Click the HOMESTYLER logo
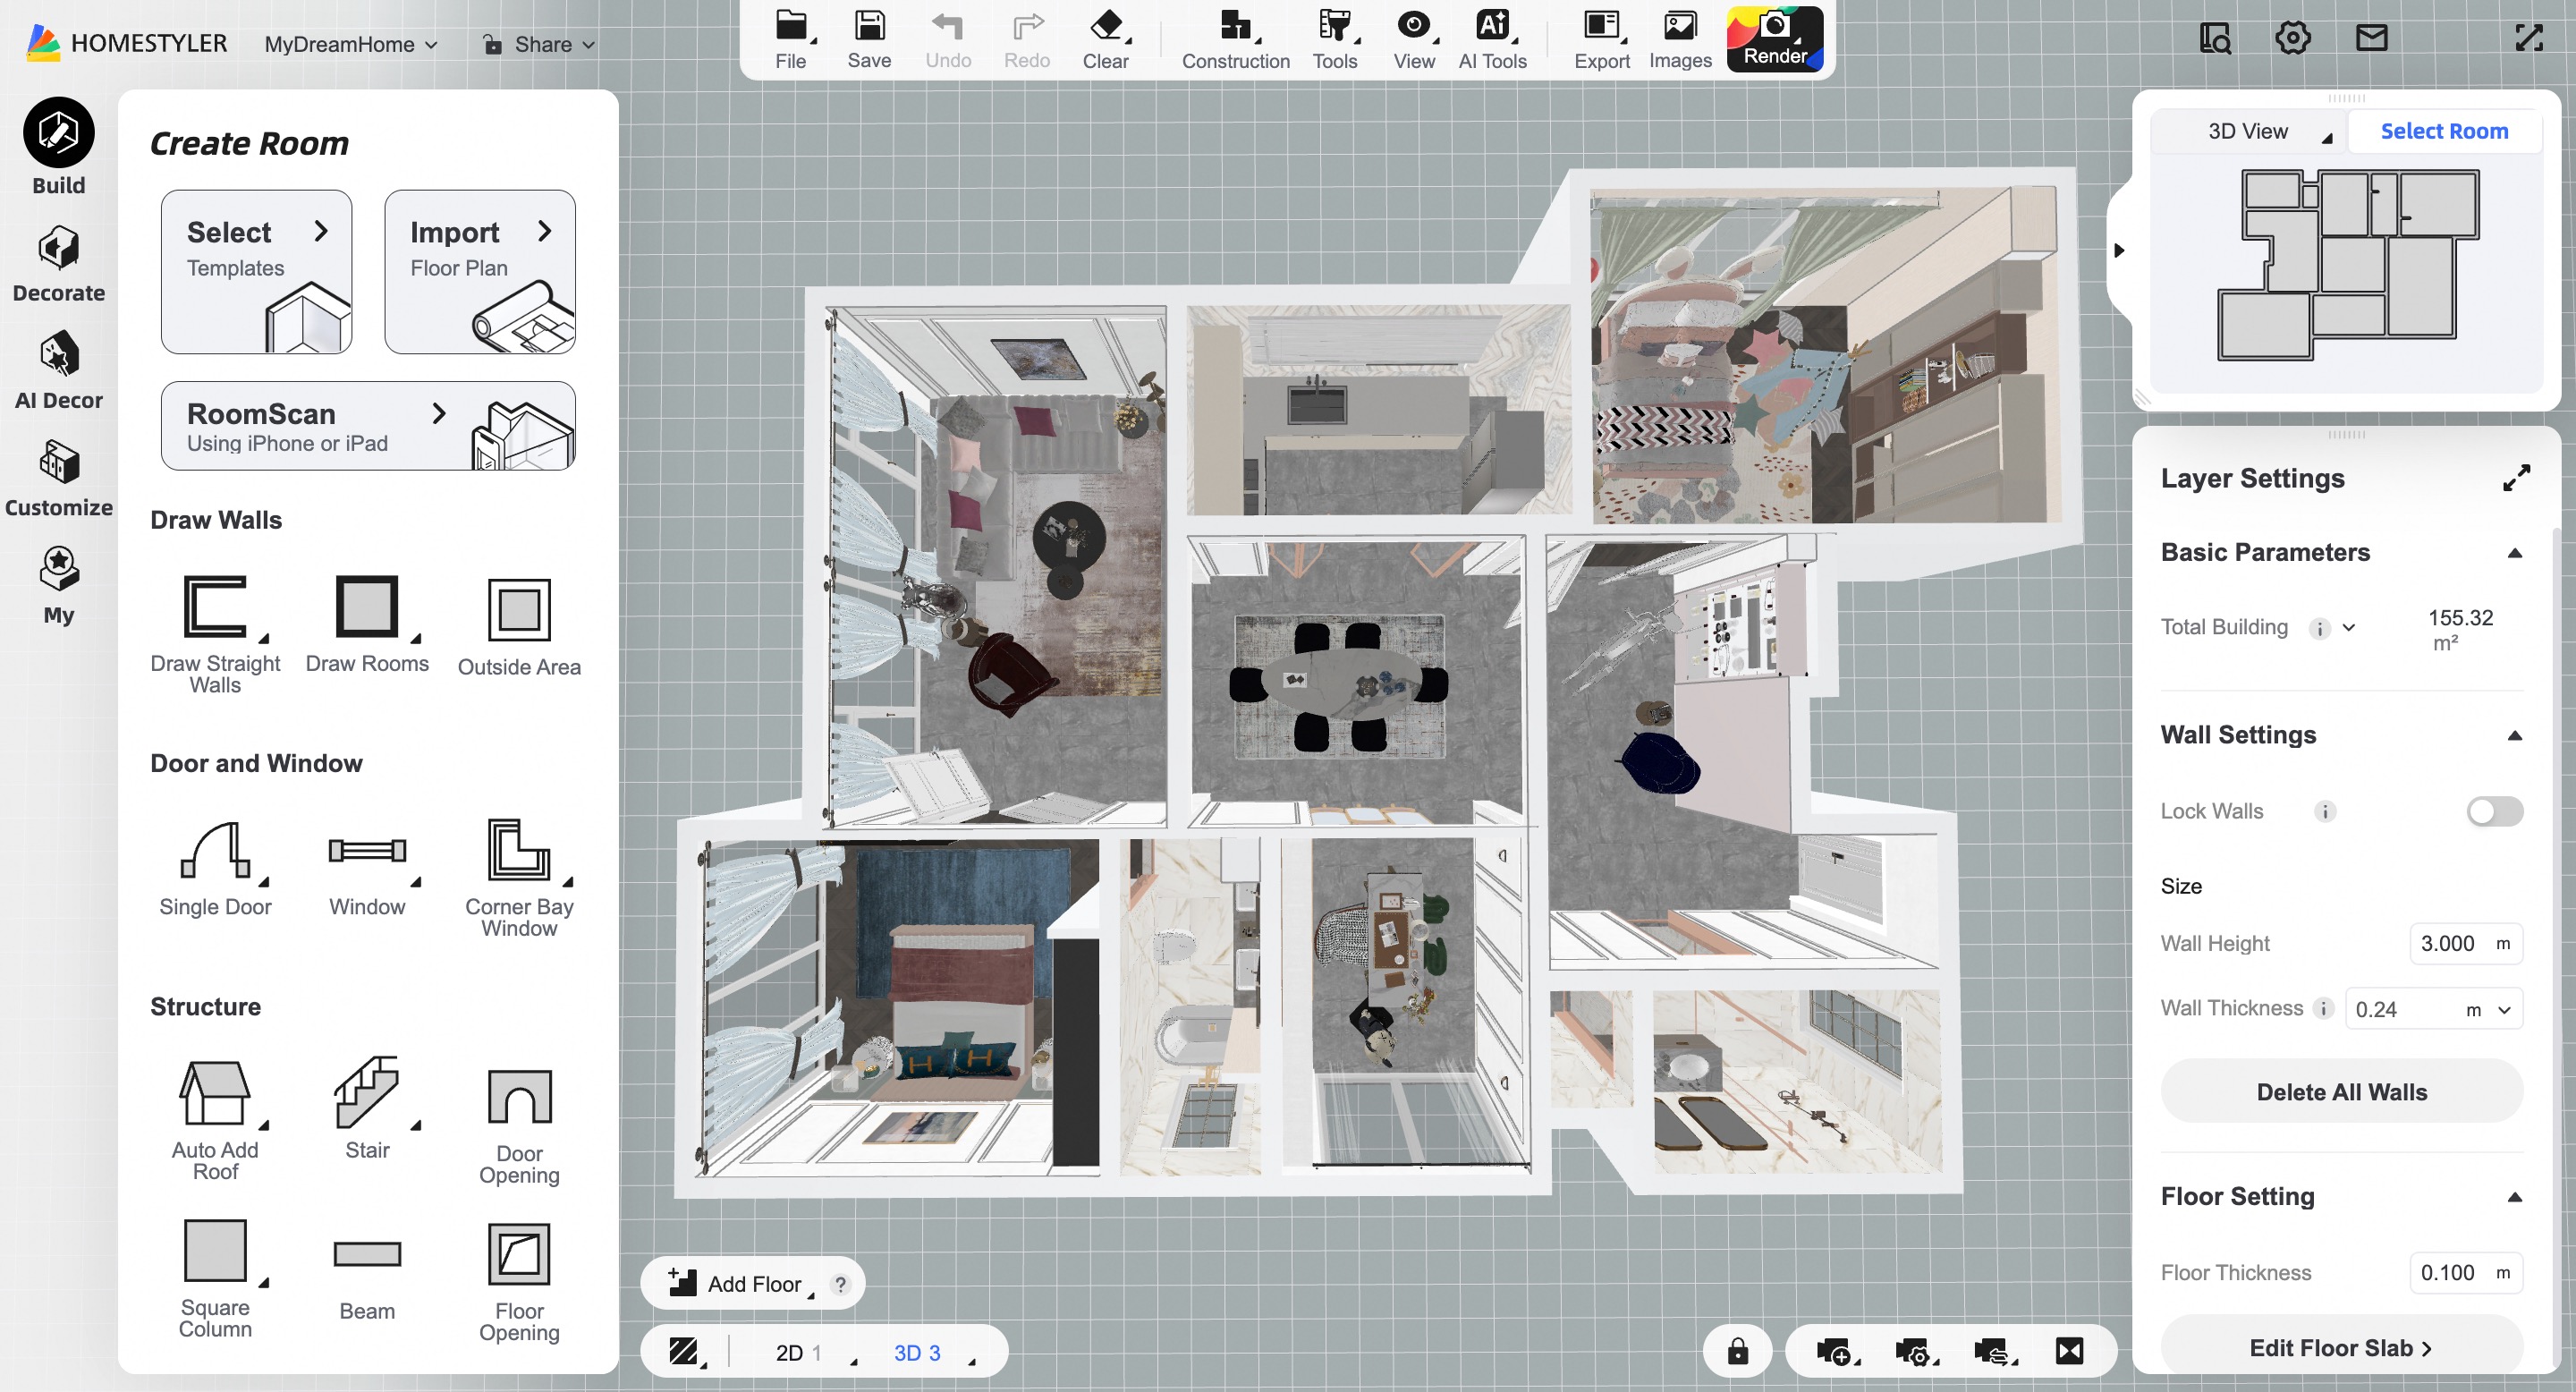Screen dimensions: 2576x1392 pyautogui.click(x=127, y=43)
